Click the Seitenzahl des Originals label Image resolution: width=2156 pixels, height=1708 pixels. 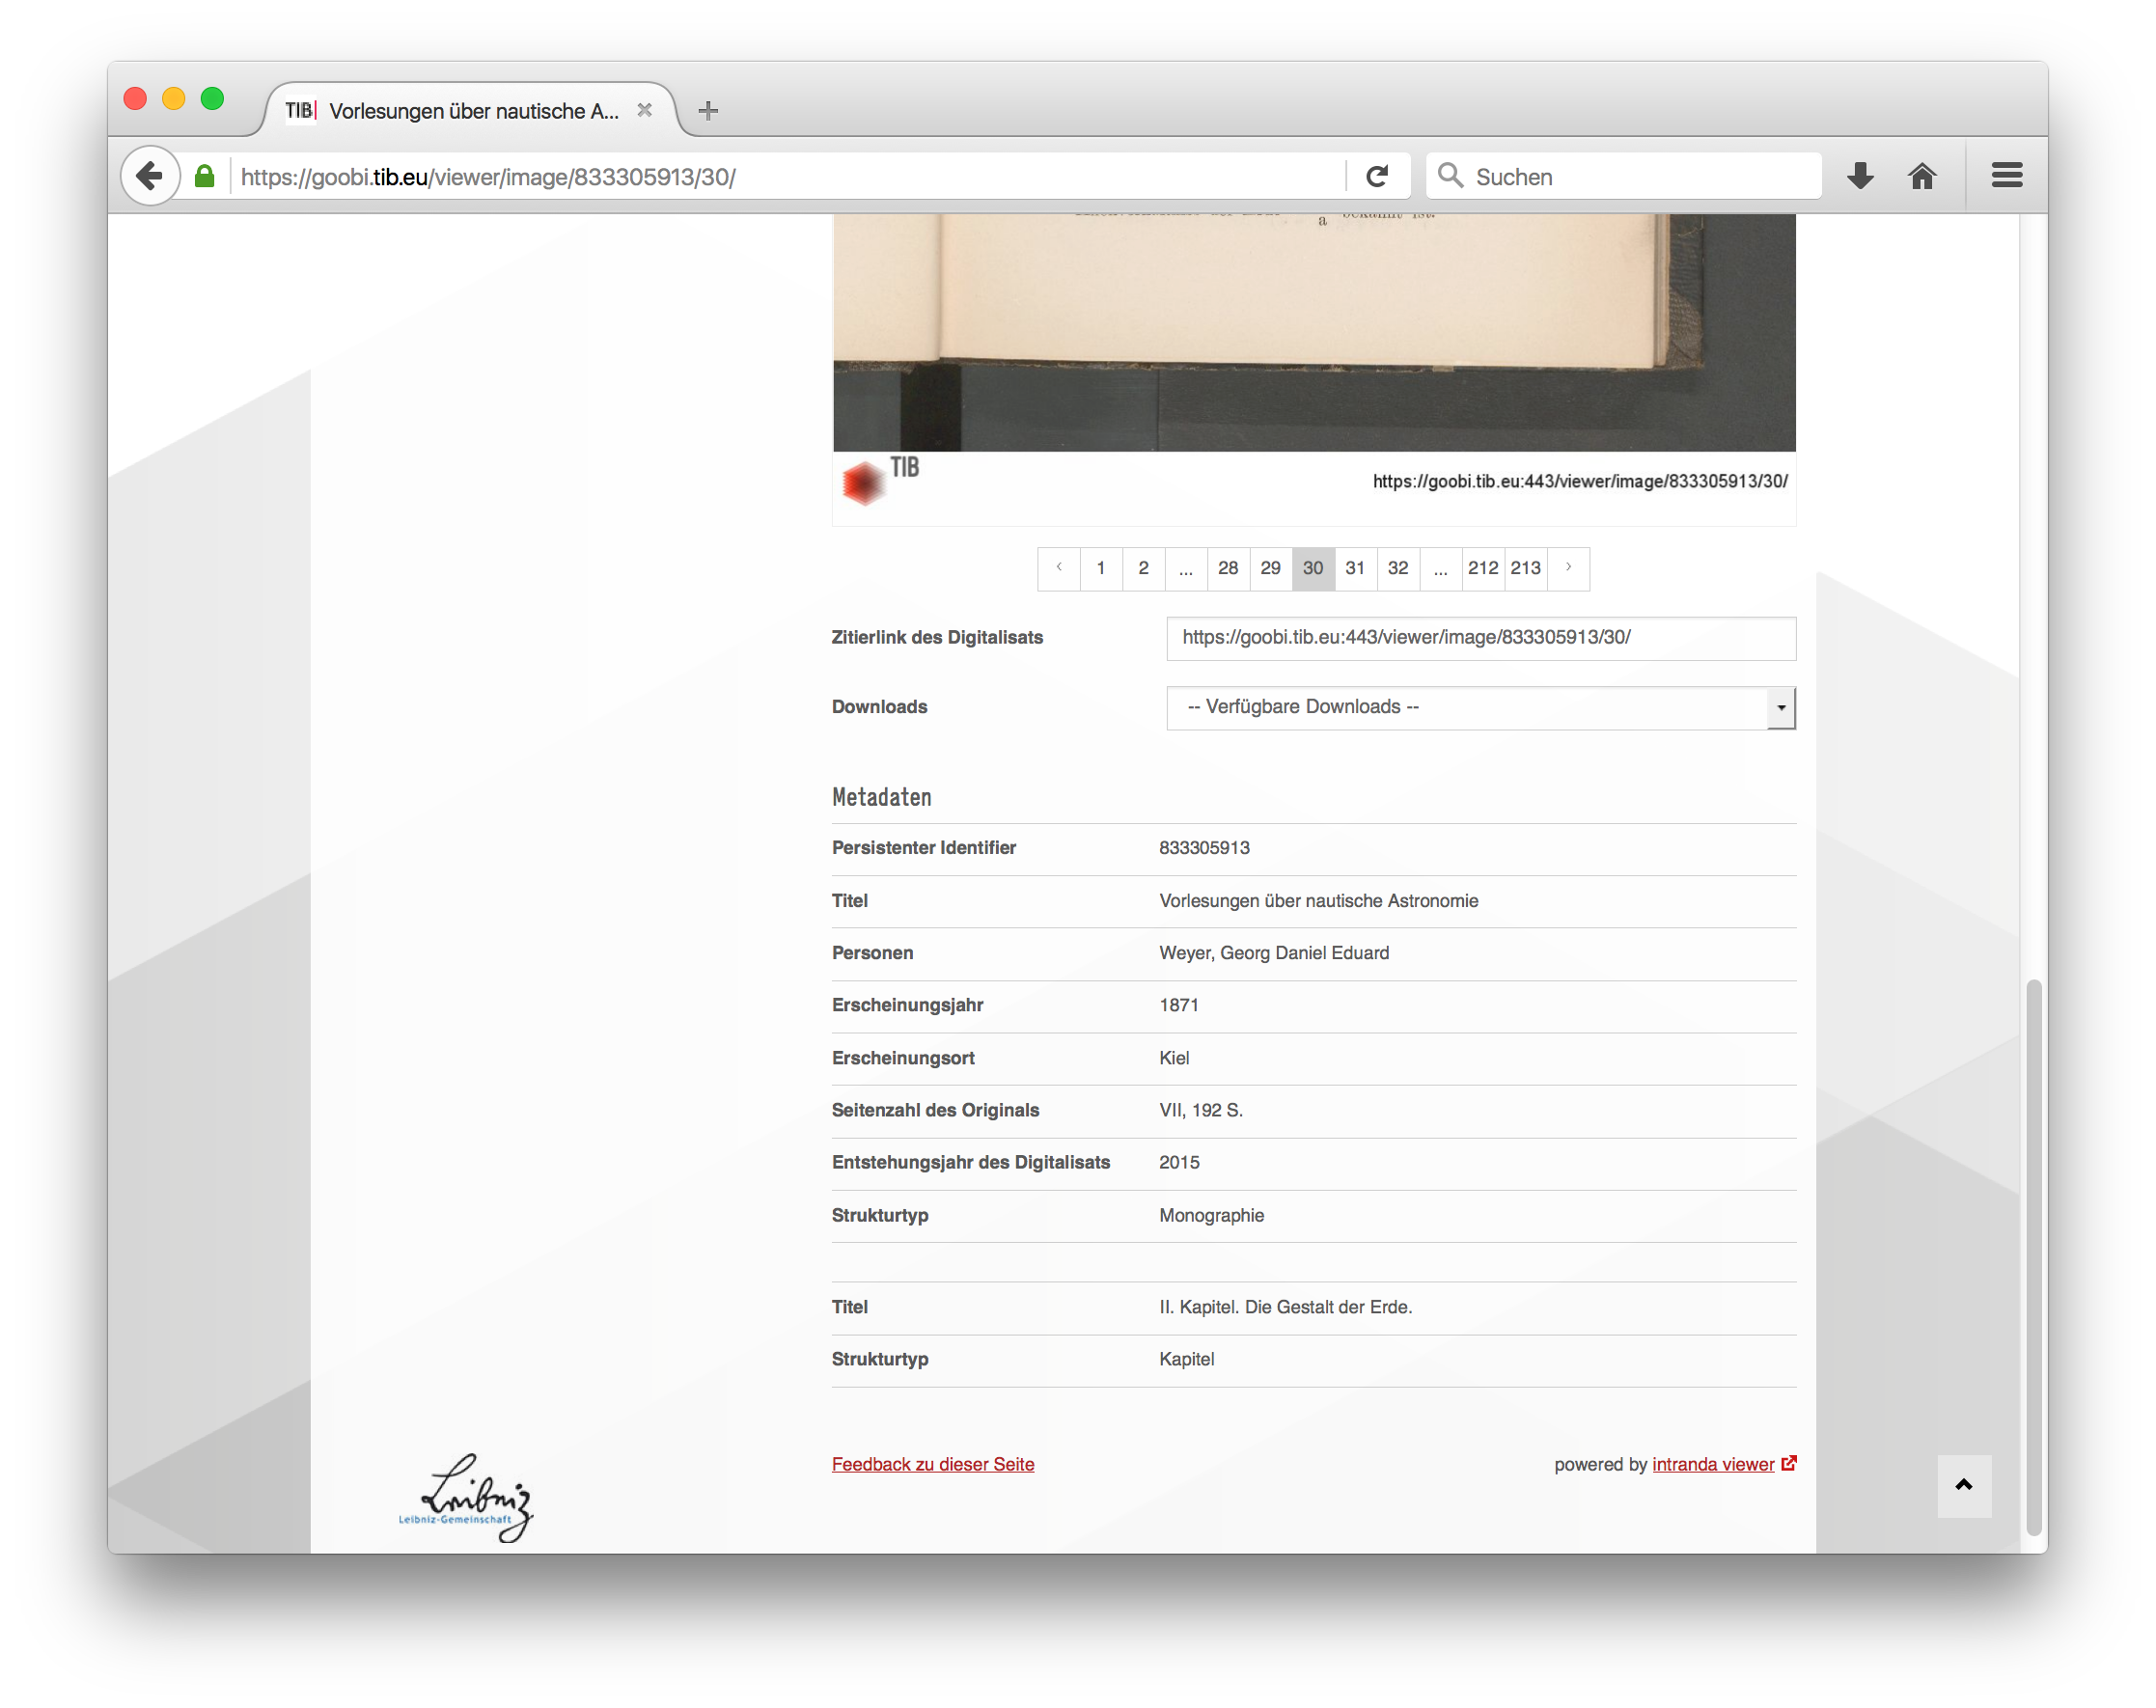point(936,1110)
